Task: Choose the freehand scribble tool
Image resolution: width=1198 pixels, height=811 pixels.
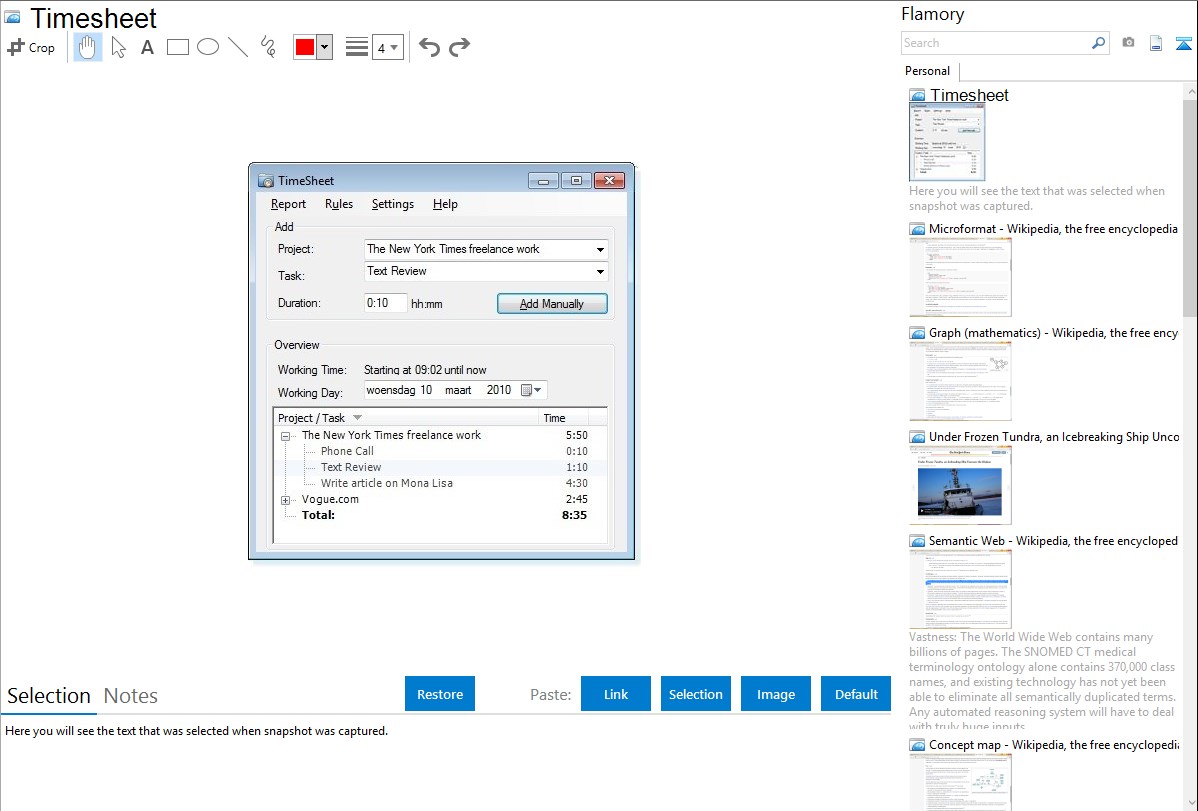Action: pyautogui.click(x=268, y=47)
